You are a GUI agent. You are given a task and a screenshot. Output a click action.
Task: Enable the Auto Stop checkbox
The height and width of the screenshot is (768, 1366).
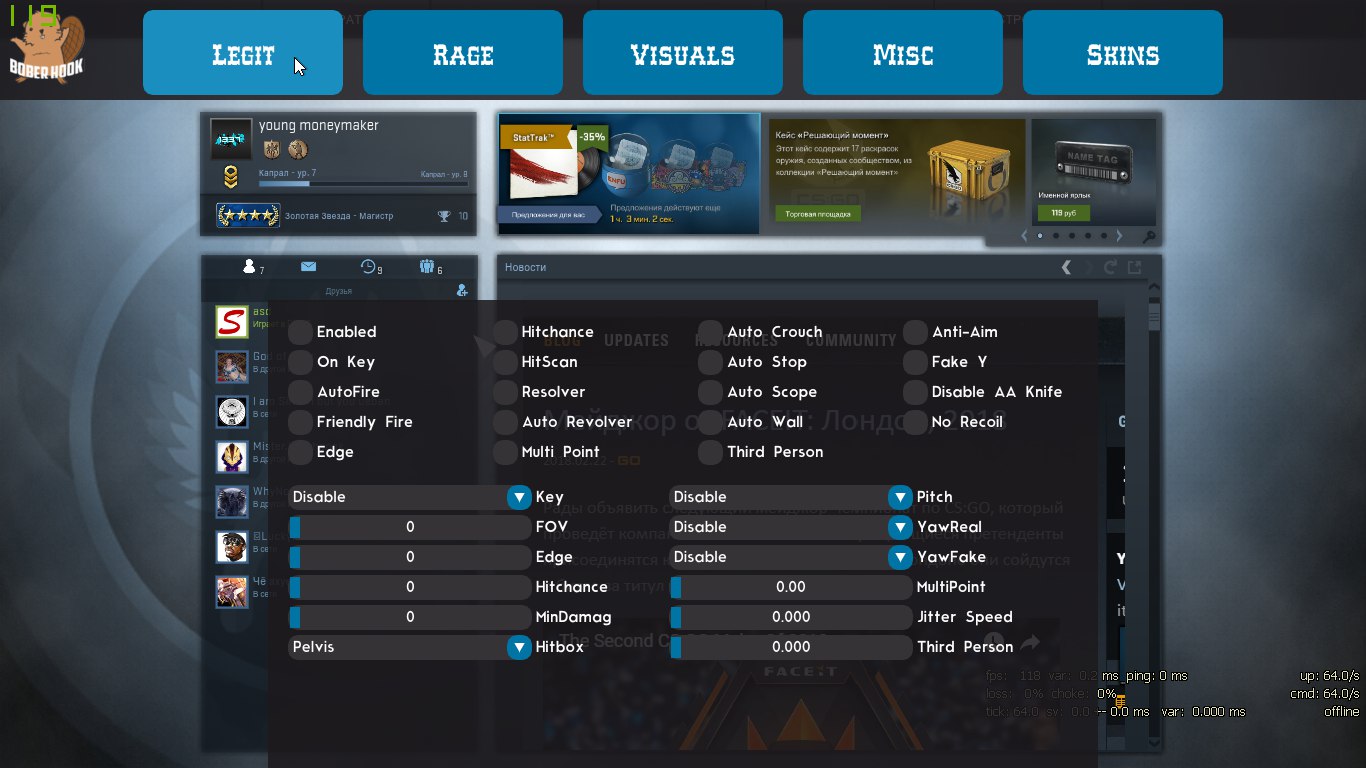pos(710,362)
